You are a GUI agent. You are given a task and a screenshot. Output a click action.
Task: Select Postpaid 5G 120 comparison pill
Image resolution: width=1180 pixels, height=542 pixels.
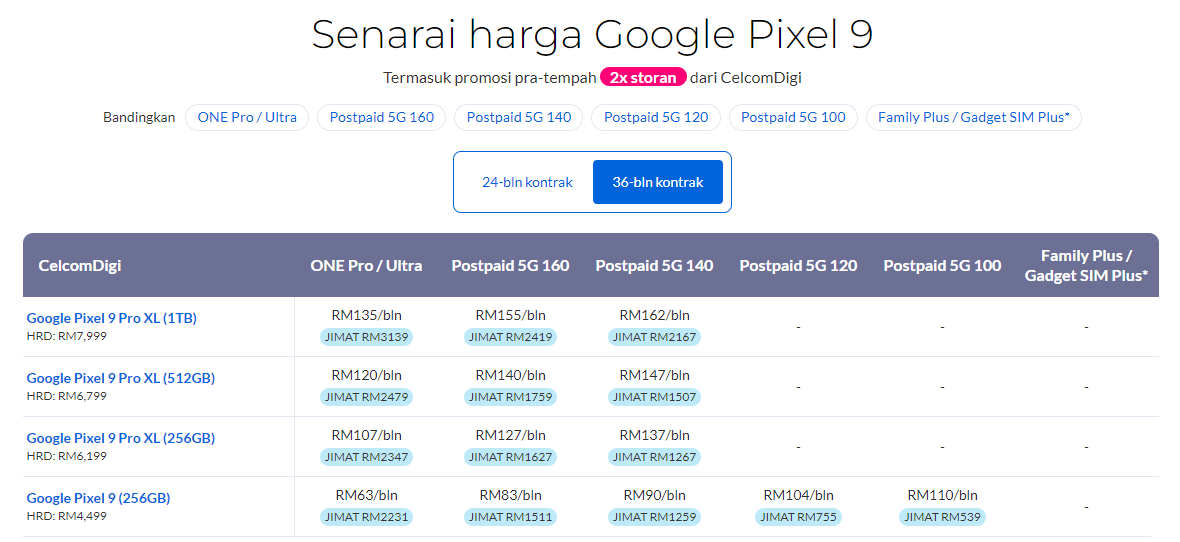[x=656, y=117]
